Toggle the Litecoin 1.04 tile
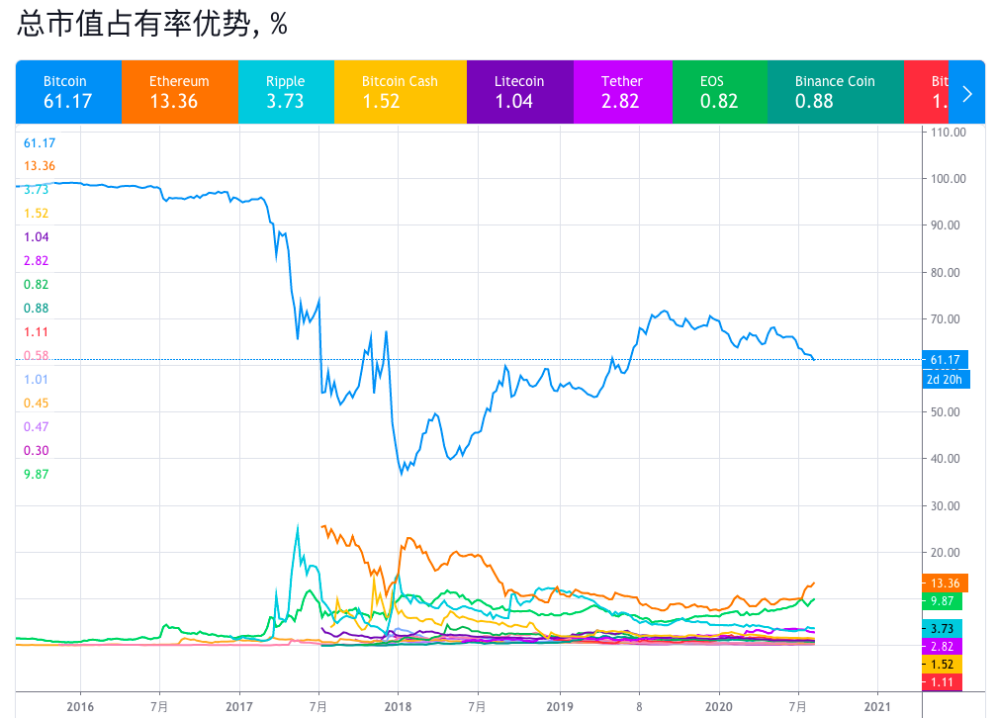The image size is (996, 718). [x=520, y=92]
